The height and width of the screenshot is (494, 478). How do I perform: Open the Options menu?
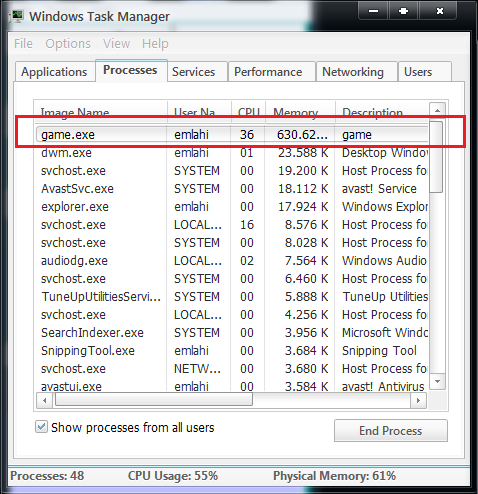(68, 44)
